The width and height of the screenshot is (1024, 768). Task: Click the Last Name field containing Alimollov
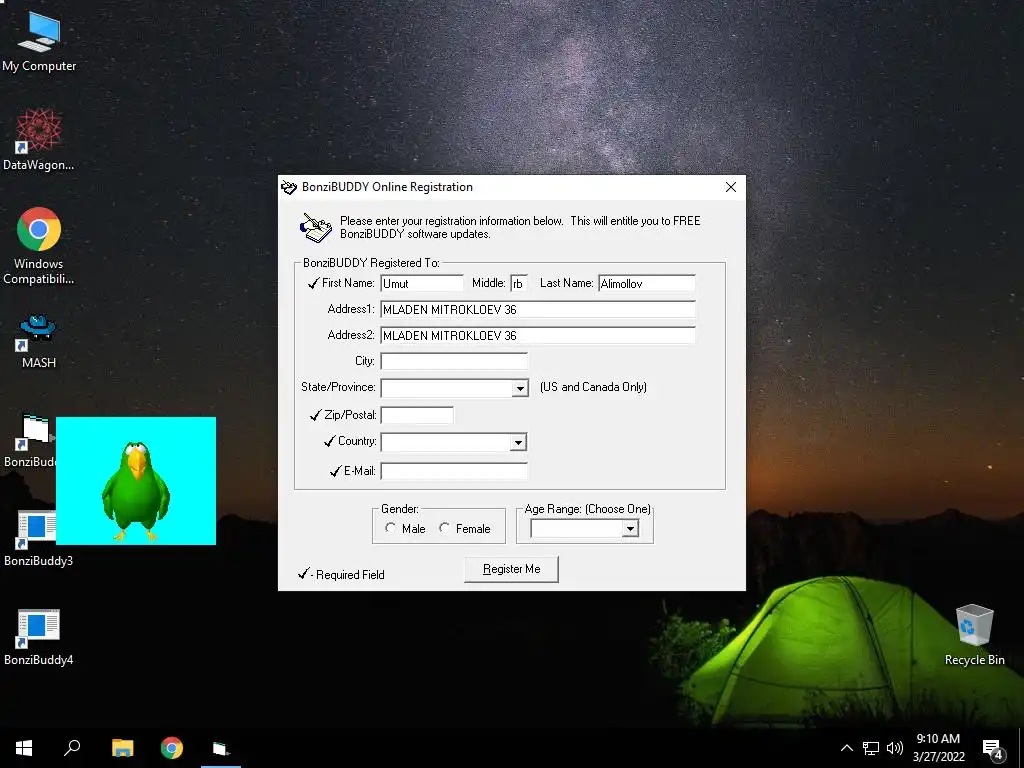pyautogui.click(x=647, y=283)
